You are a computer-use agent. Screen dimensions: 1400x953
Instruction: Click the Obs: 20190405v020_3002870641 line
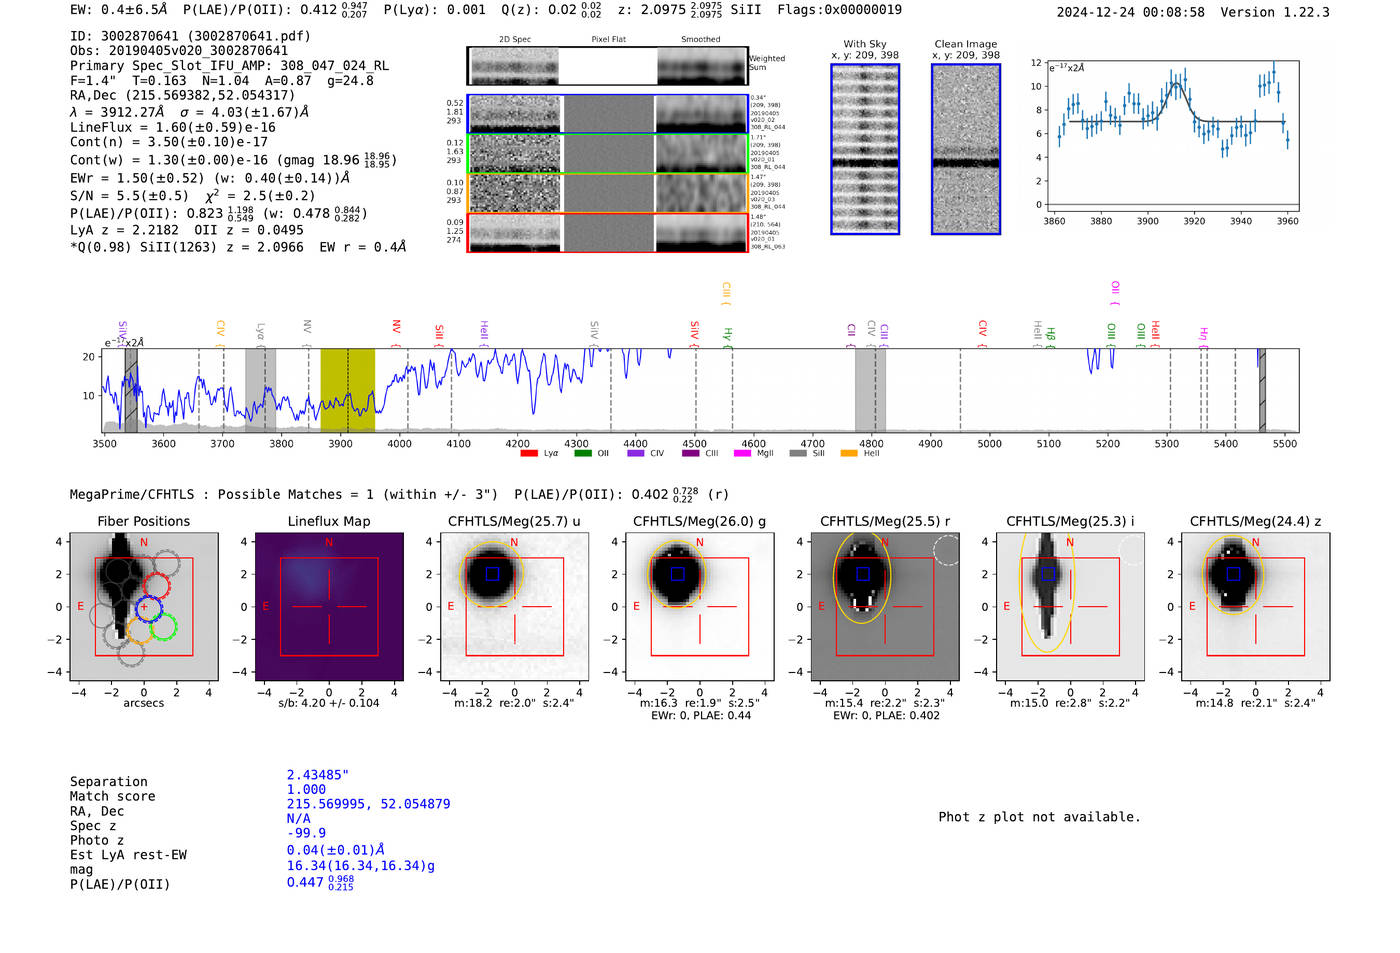pos(179,51)
